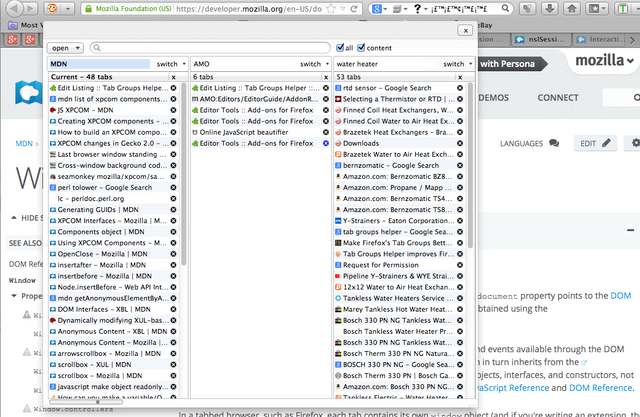Follow the 'DOM' link after 'points to the'
The width and height of the screenshot is (640, 417).
click(621, 295)
